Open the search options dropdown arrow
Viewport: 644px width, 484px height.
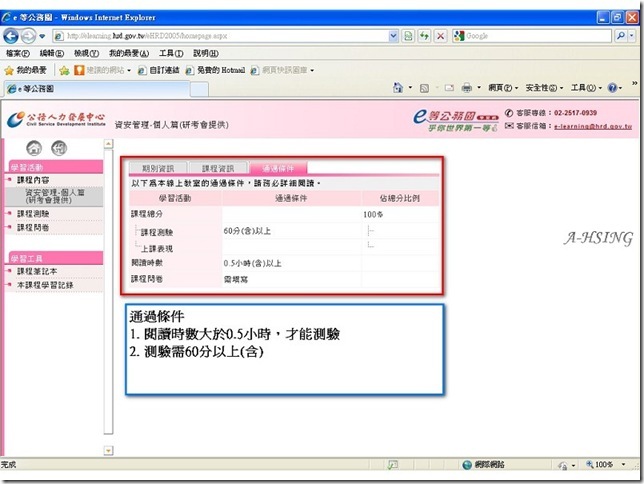pos(632,36)
